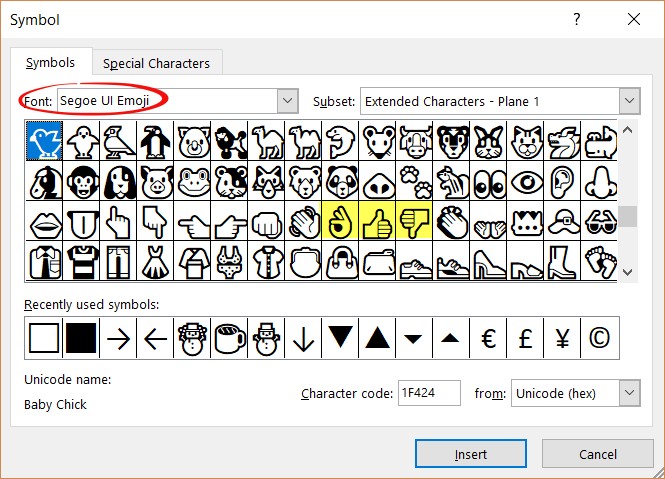Image resolution: width=665 pixels, height=479 pixels.
Task: Select the thumbs down emoji
Action: point(415,221)
